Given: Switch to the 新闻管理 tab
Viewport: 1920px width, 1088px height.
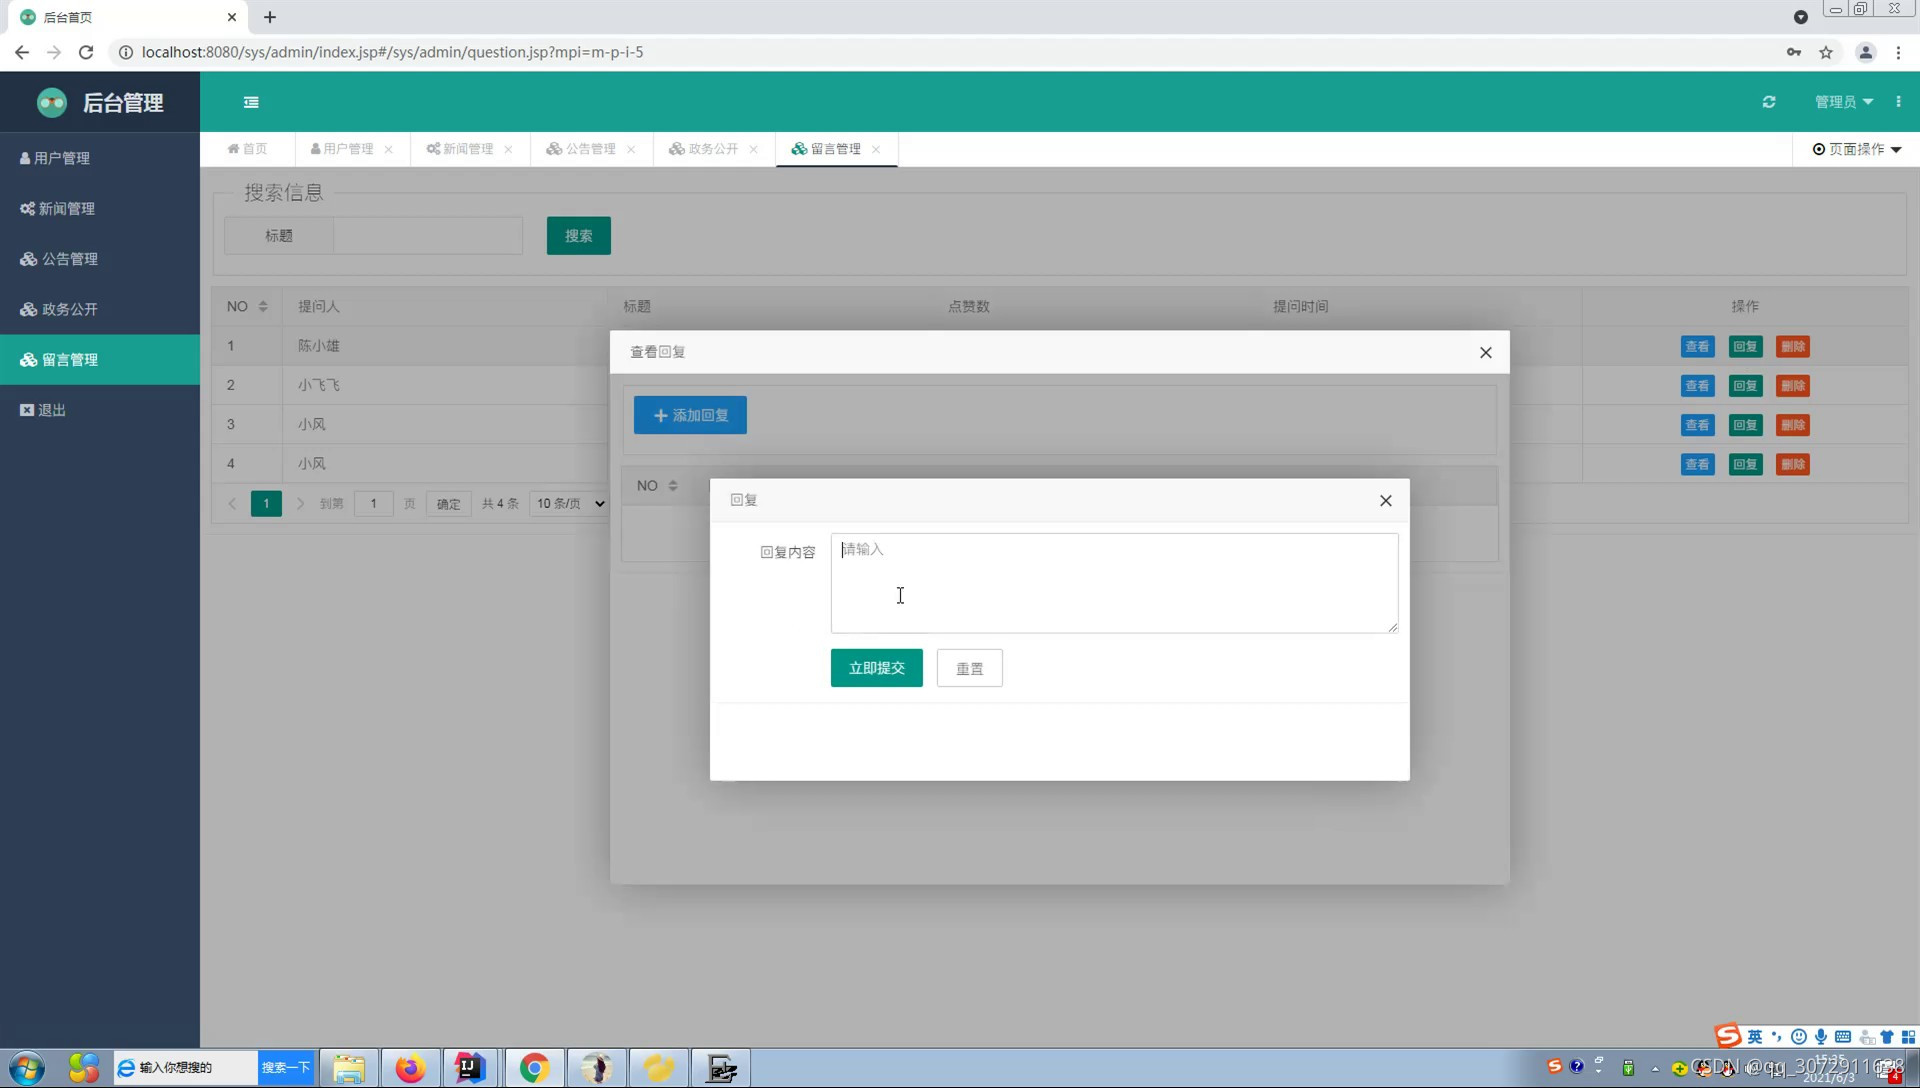Looking at the screenshot, I should (x=460, y=149).
